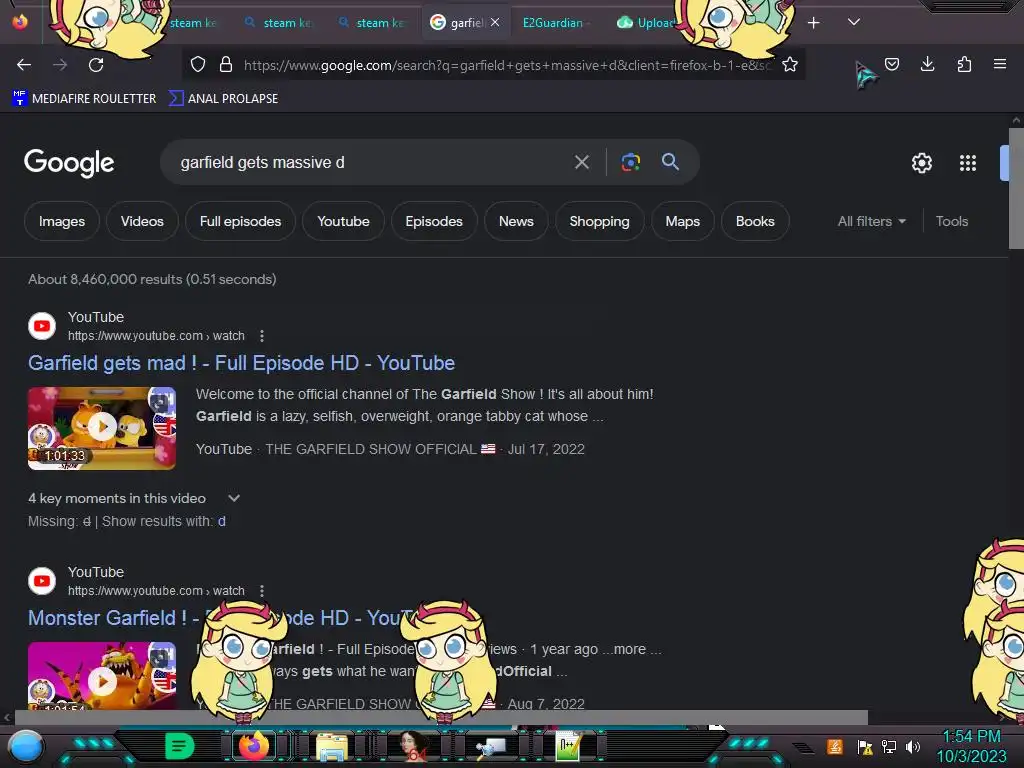
Task: Open green notes app in taskbar
Action: click(x=179, y=746)
